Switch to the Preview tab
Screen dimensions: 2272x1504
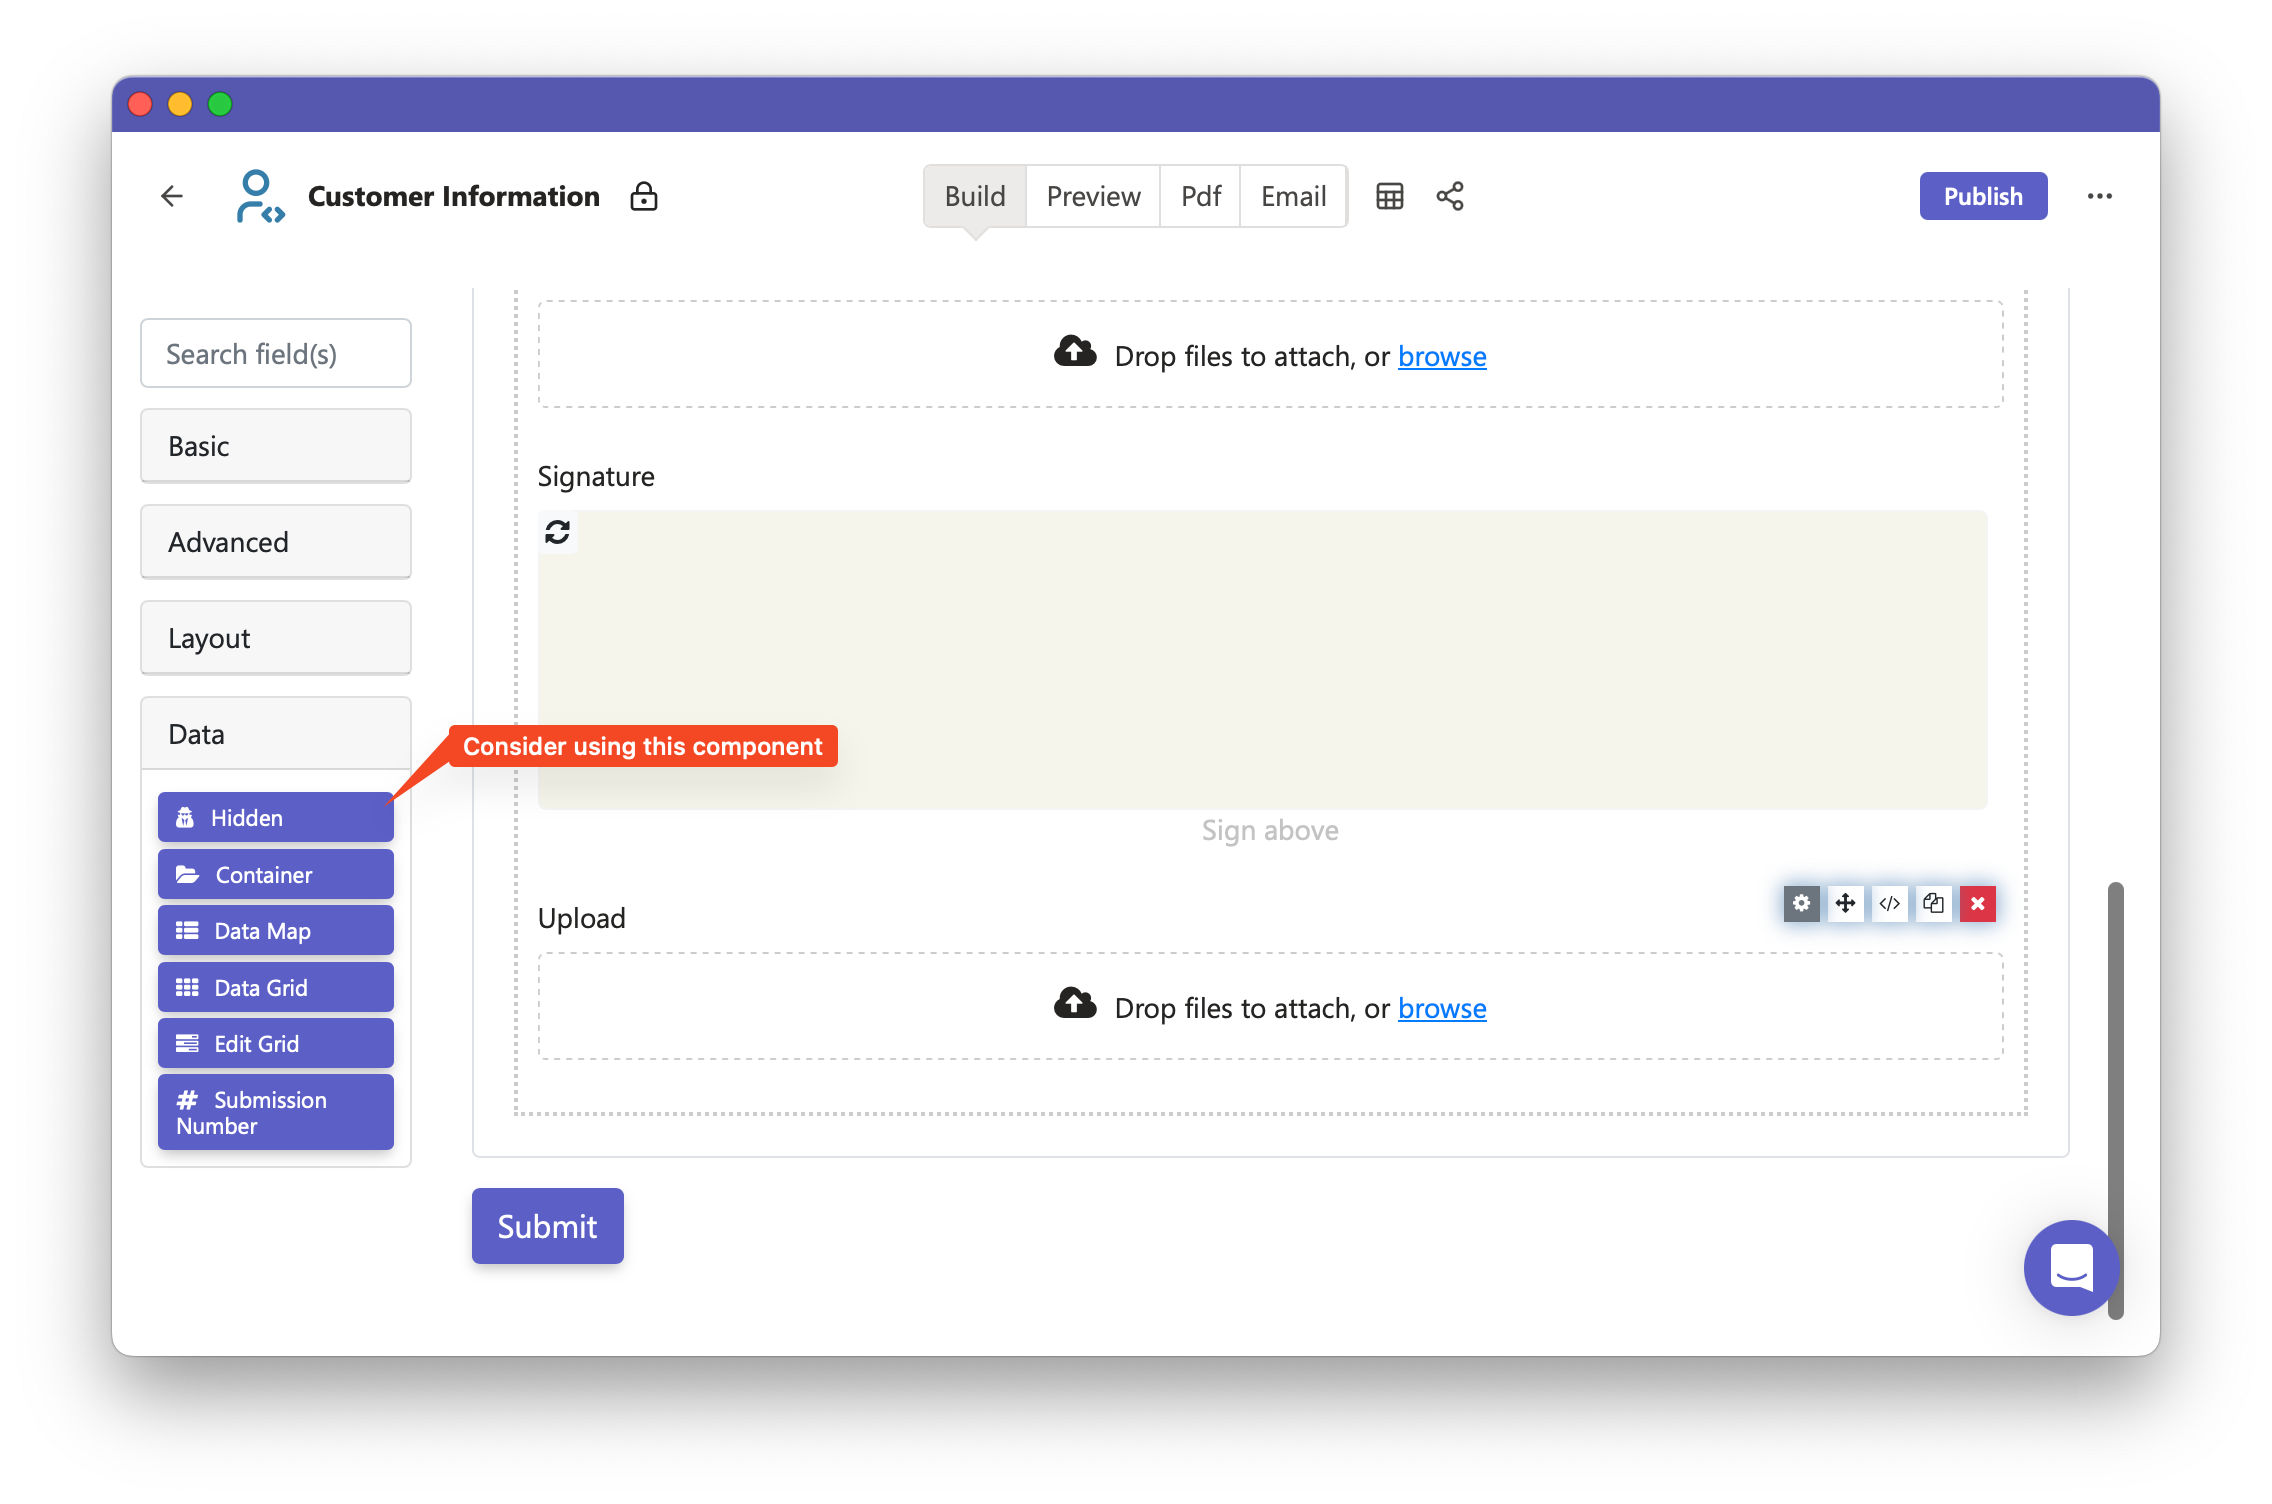tap(1093, 196)
